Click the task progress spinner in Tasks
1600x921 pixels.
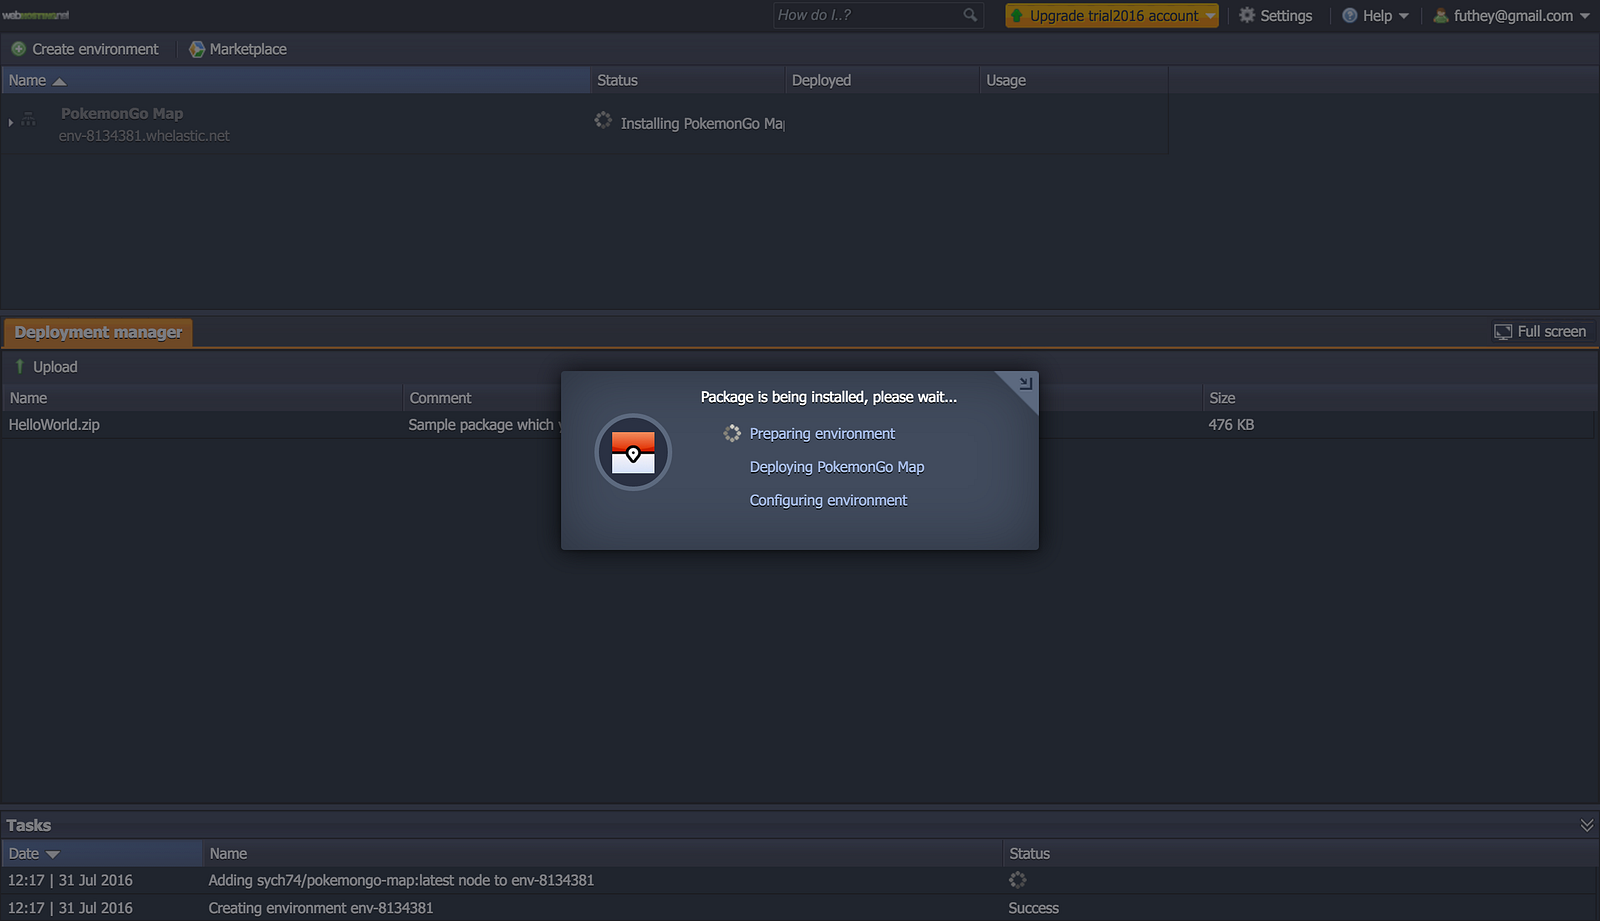point(1017,880)
